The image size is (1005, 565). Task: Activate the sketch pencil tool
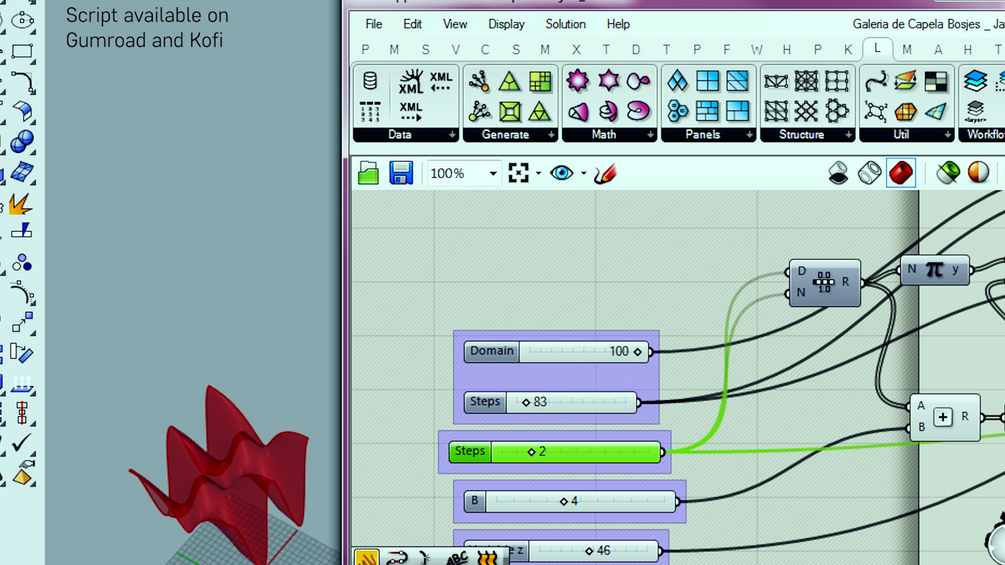click(604, 173)
